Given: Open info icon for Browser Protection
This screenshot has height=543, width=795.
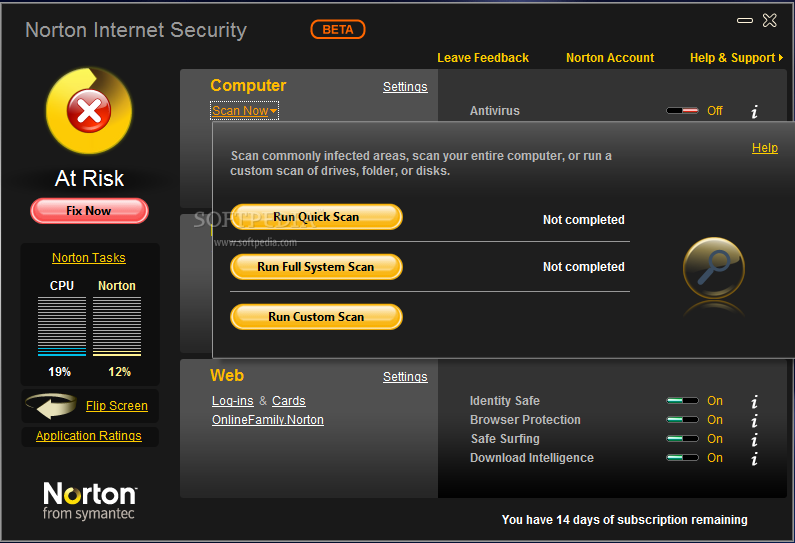Looking at the screenshot, I should 755,420.
